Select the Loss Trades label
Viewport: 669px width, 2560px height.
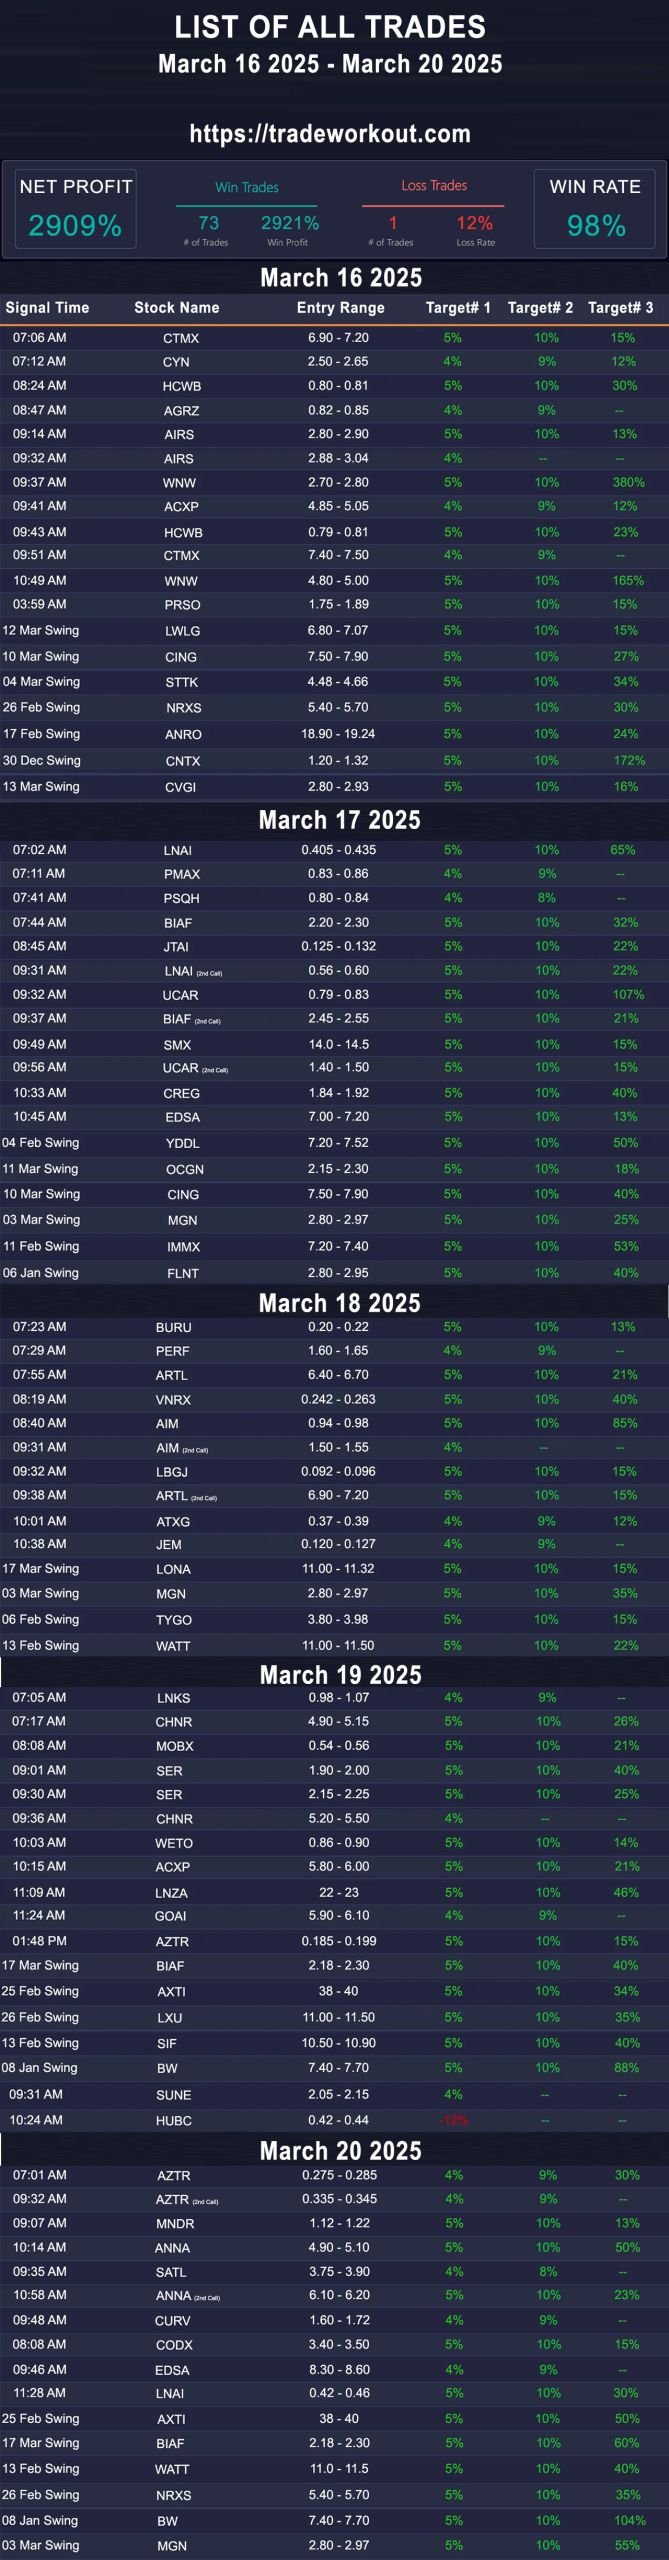434,185
